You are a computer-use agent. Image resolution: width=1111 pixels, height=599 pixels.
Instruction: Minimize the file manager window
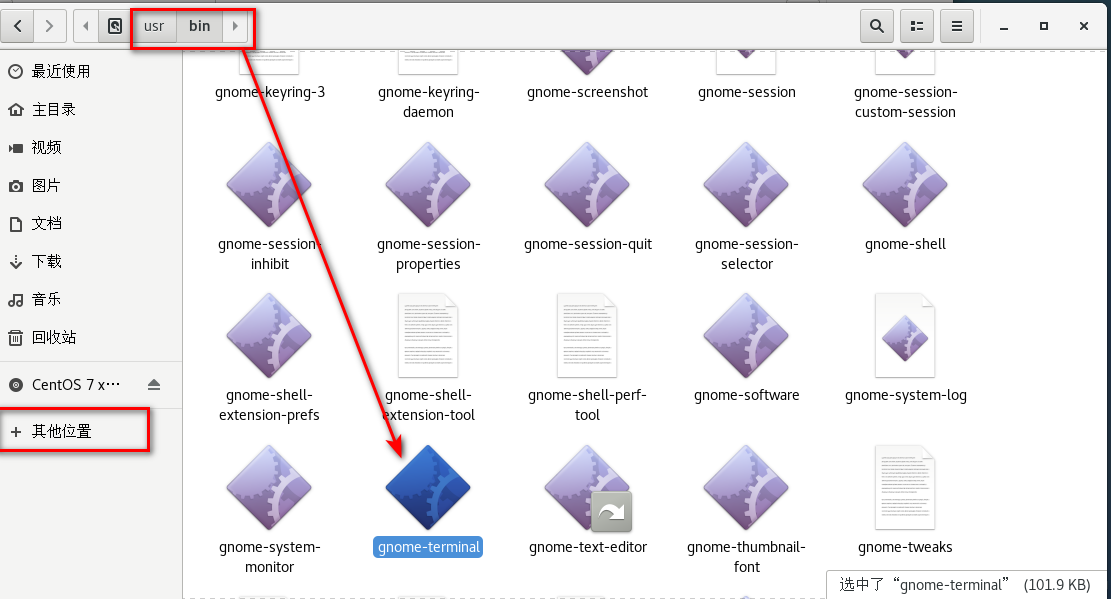pos(1004,26)
